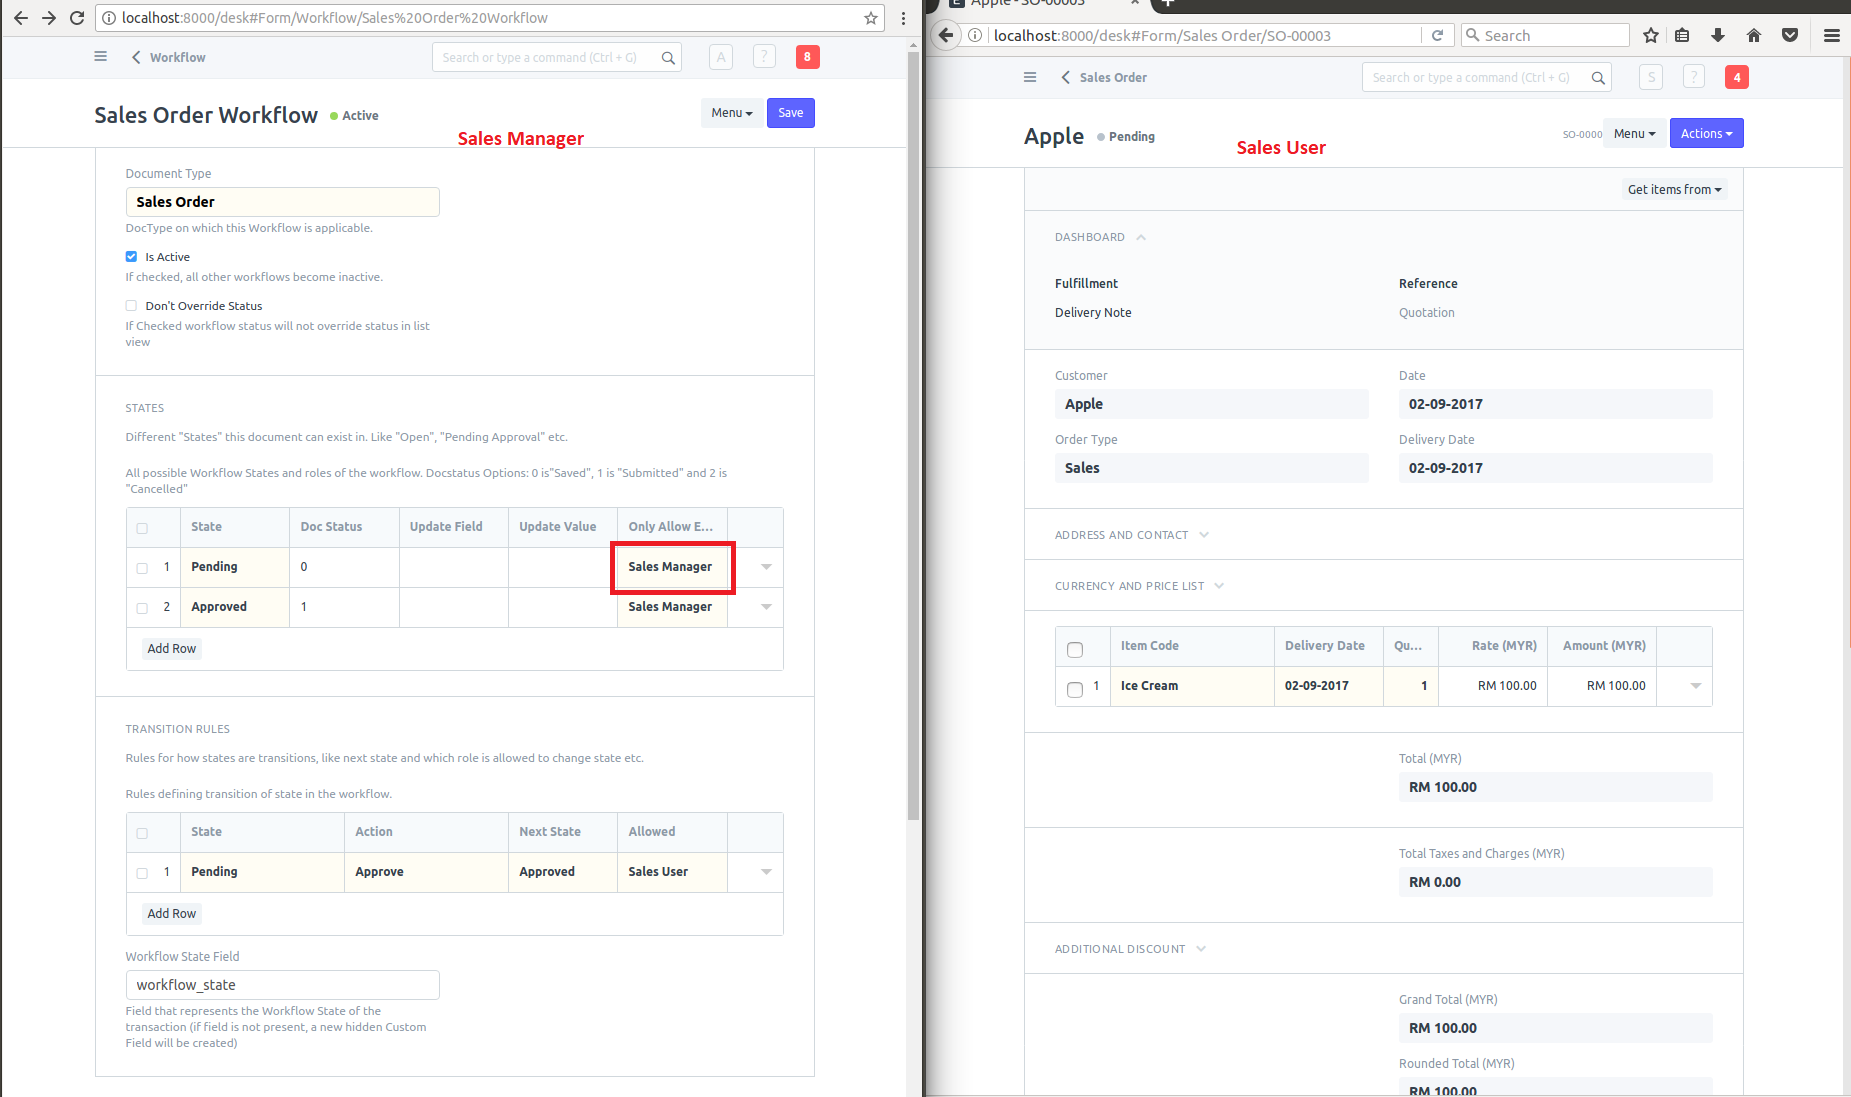Screen dimensions: 1851x1097
Task: Select the Ice Cream item row checkbox
Action: [1075, 689]
